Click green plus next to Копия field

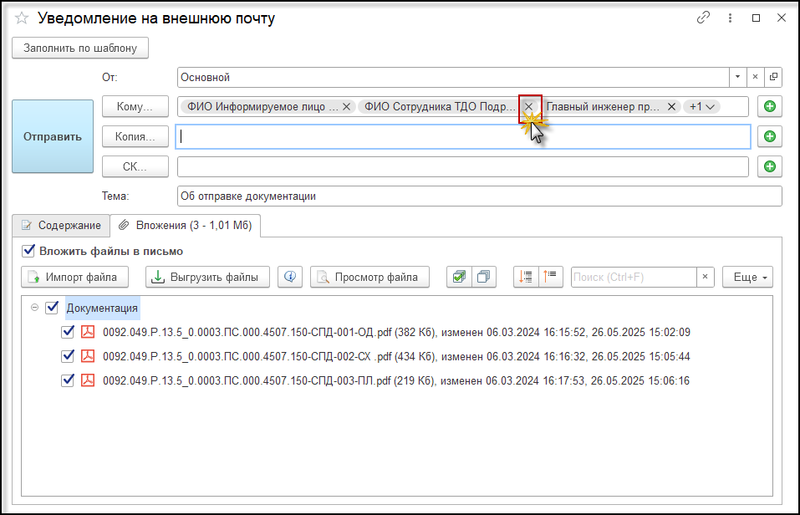pos(769,136)
